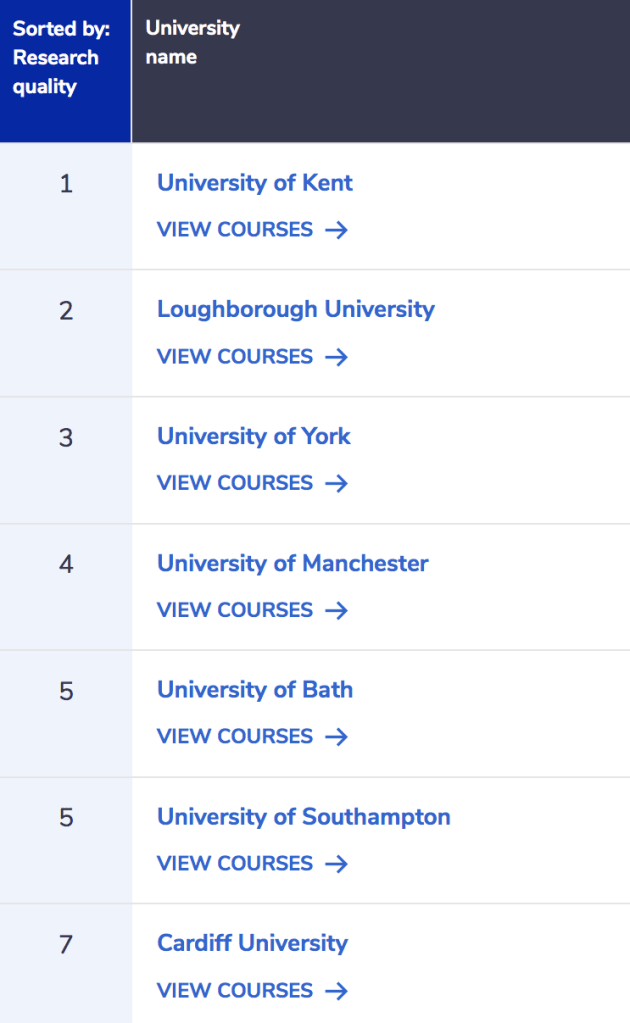The image size is (630, 1023).
Task: Open the Cardiff University link
Action: click(x=252, y=943)
